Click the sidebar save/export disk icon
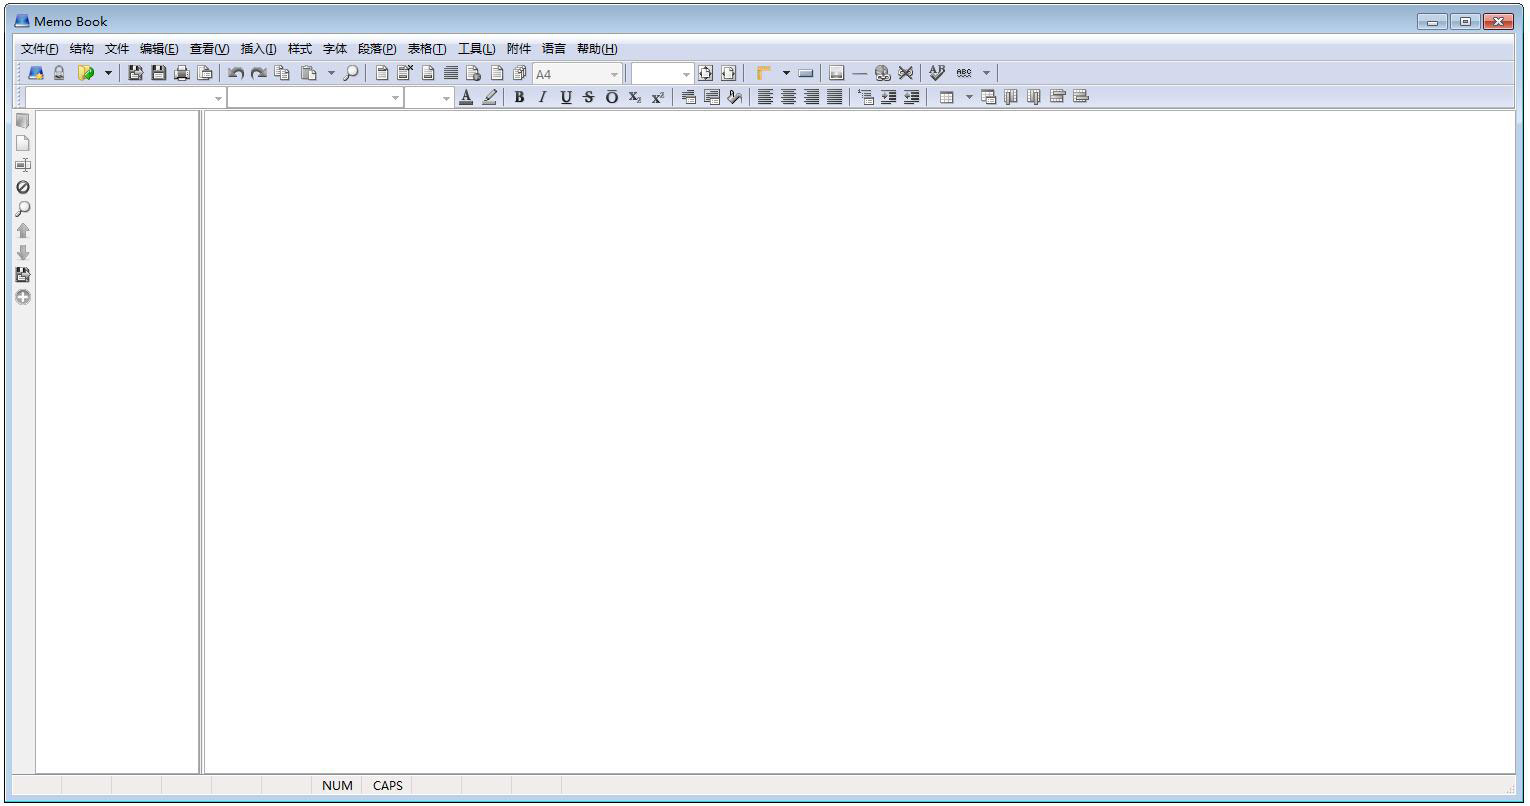 (x=22, y=275)
